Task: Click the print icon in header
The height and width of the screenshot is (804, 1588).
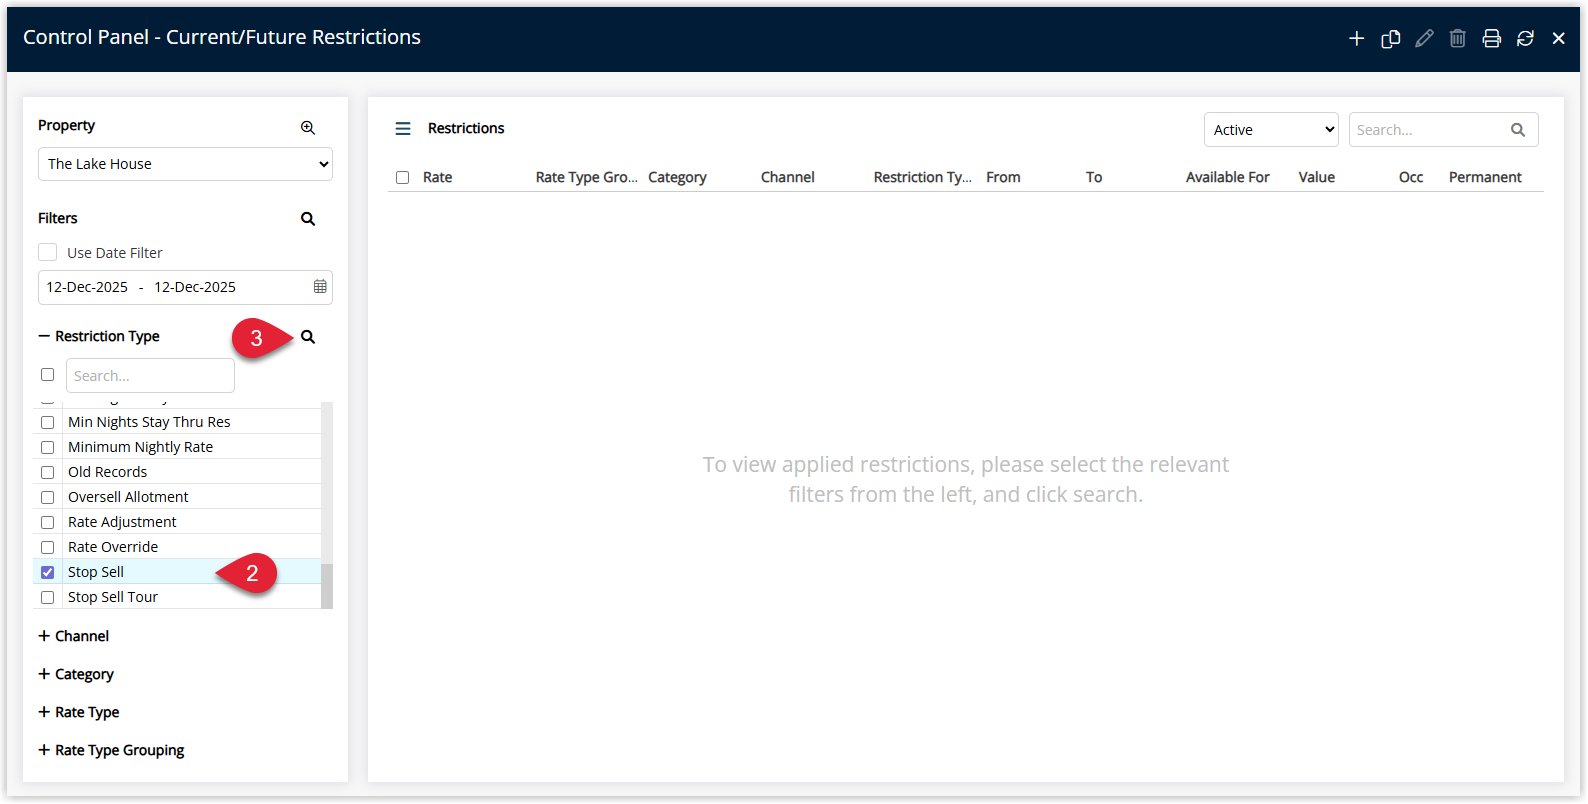Action: tap(1491, 38)
